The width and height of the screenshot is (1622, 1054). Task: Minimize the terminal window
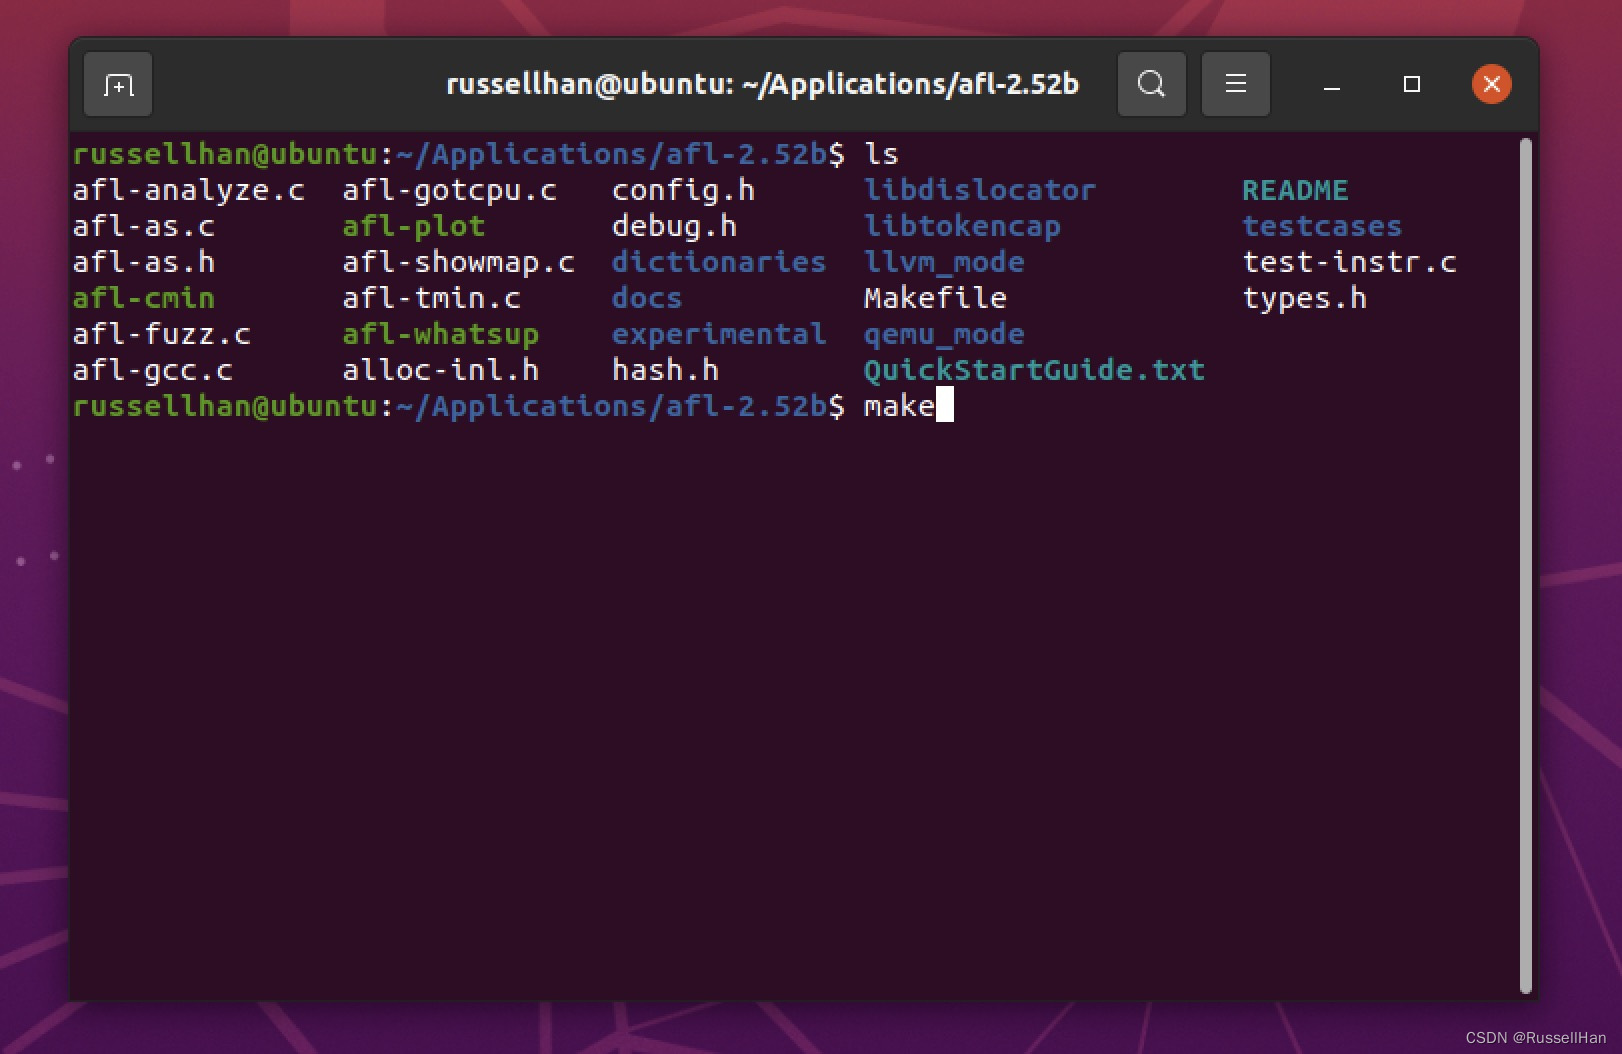tap(1331, 85)
